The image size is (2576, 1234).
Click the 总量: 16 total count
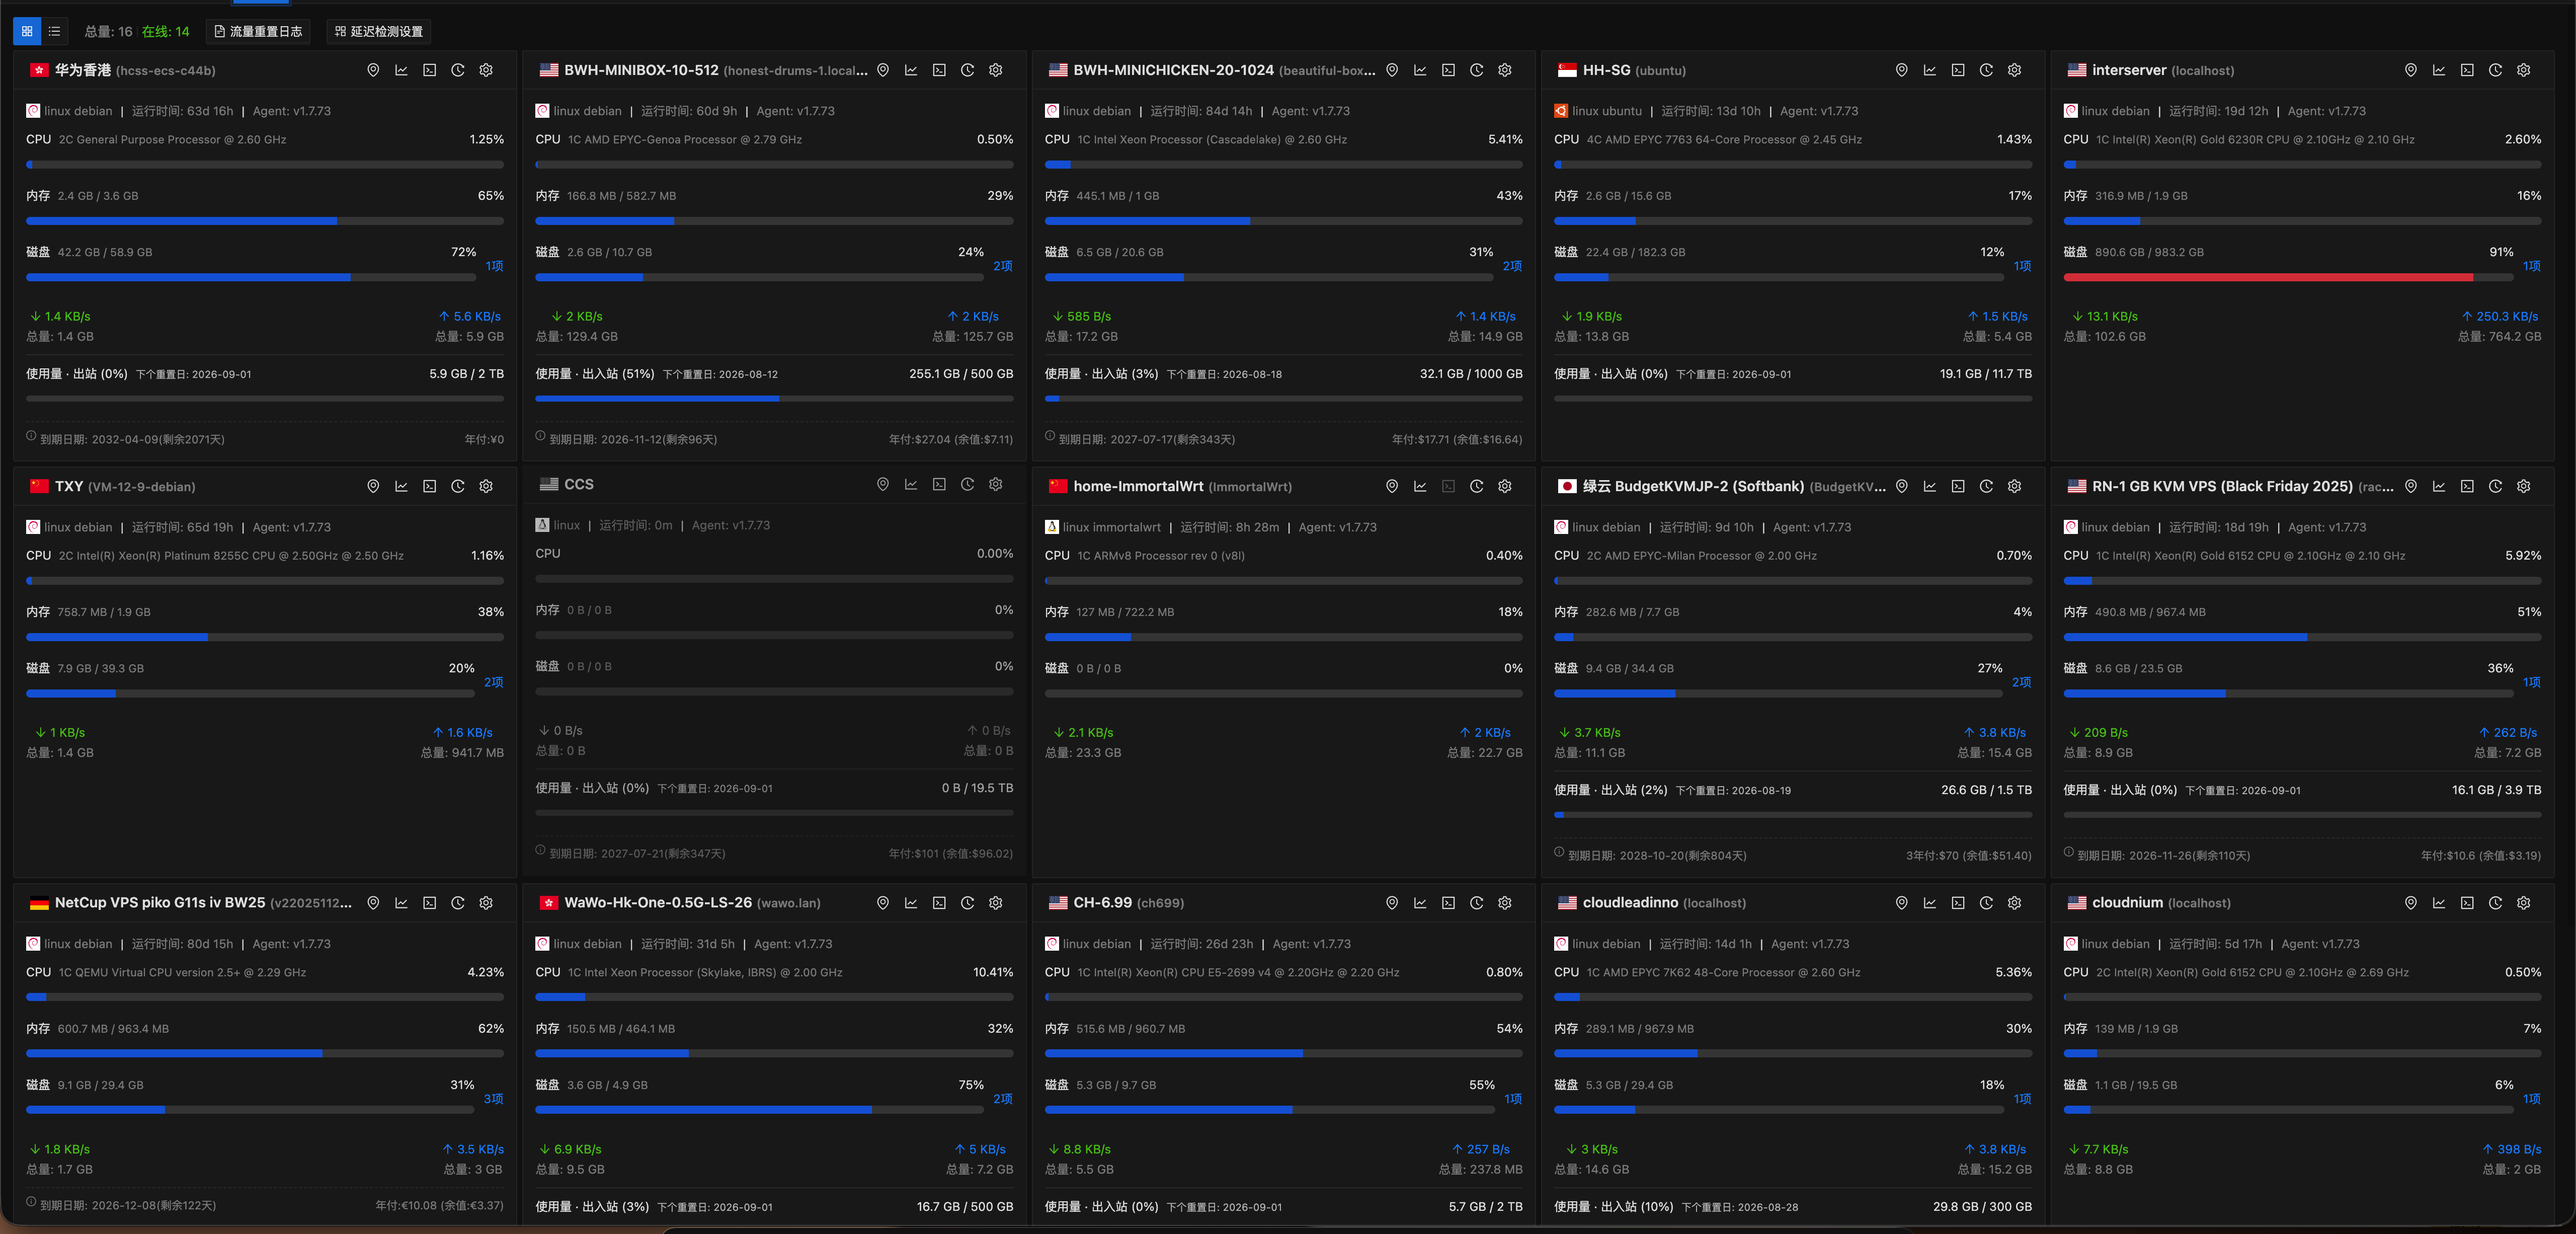coord(108,31)
